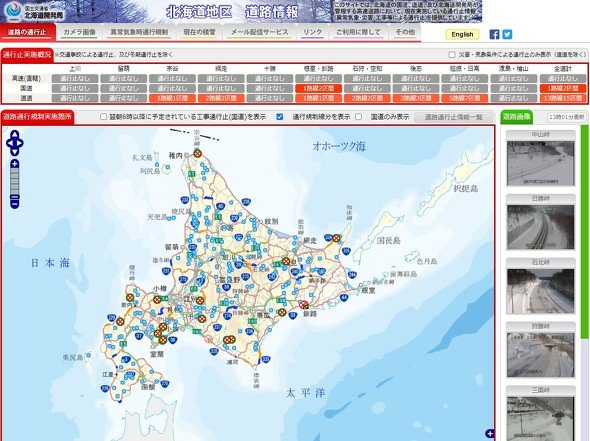The width and height of the screenshot is (590, 441).
Task: Expand the overview map plus icon
Action: click(x=490, y=433)
